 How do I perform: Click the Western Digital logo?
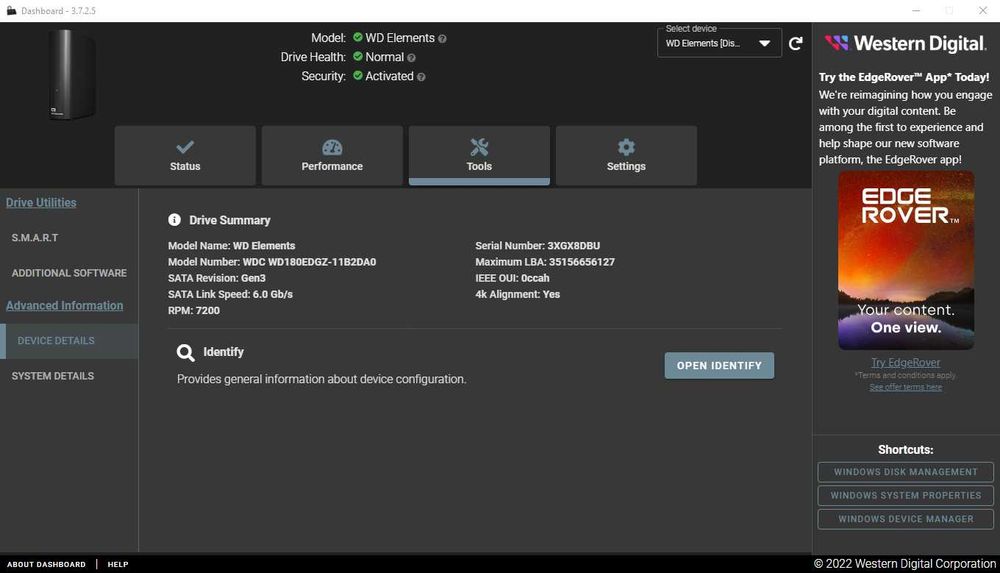click(905, 43)
